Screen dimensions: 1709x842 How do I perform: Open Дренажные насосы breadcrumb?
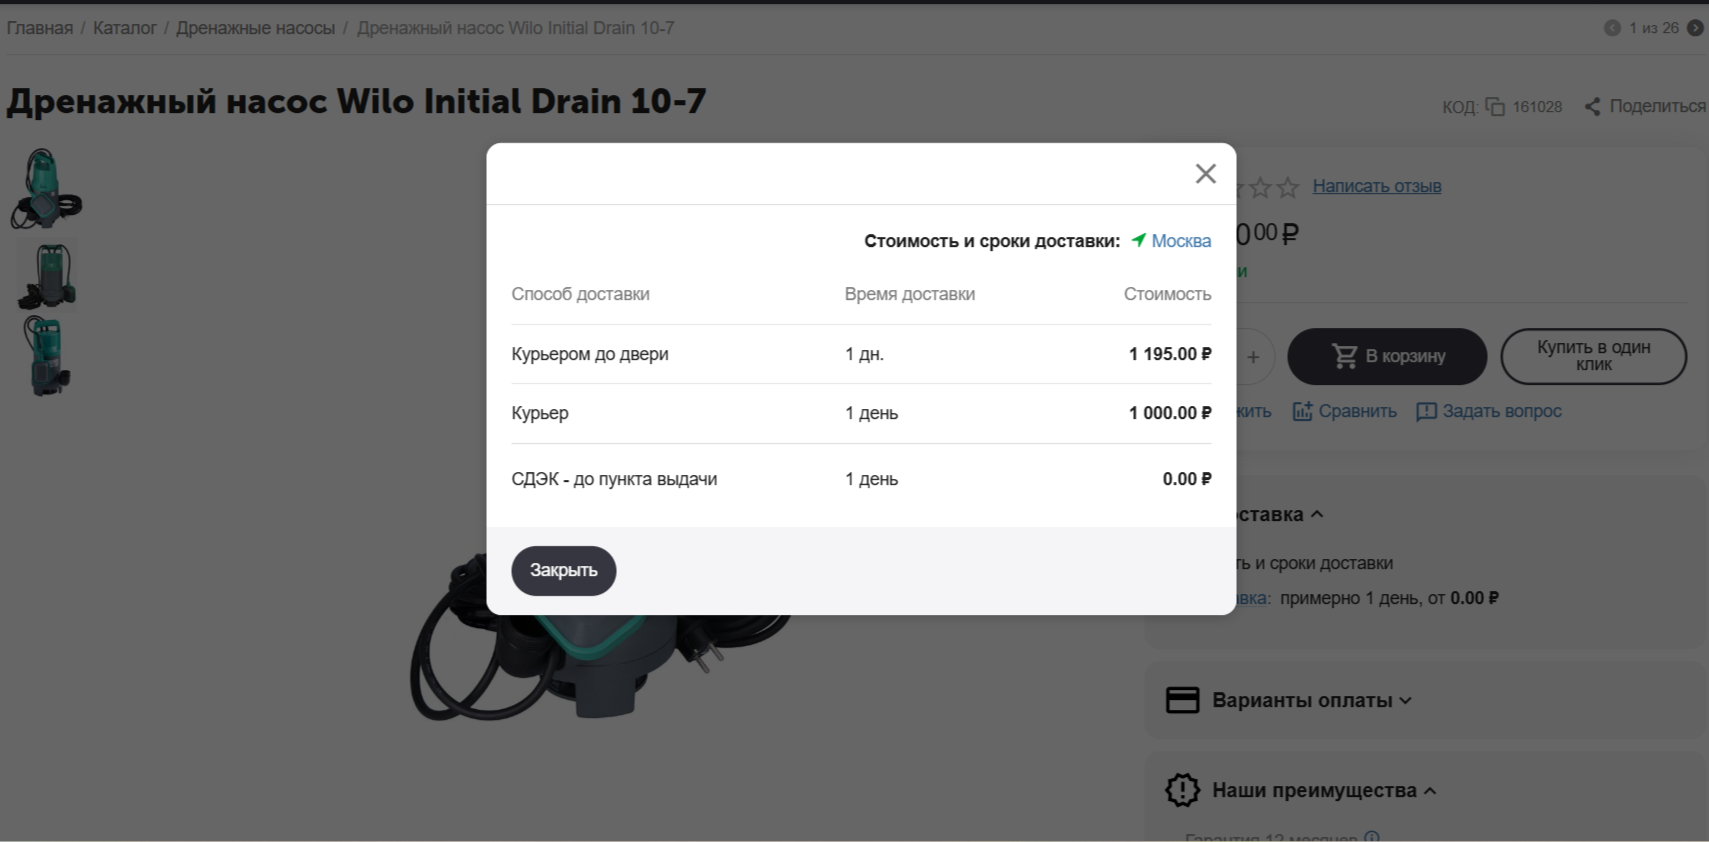pos(255,28)
